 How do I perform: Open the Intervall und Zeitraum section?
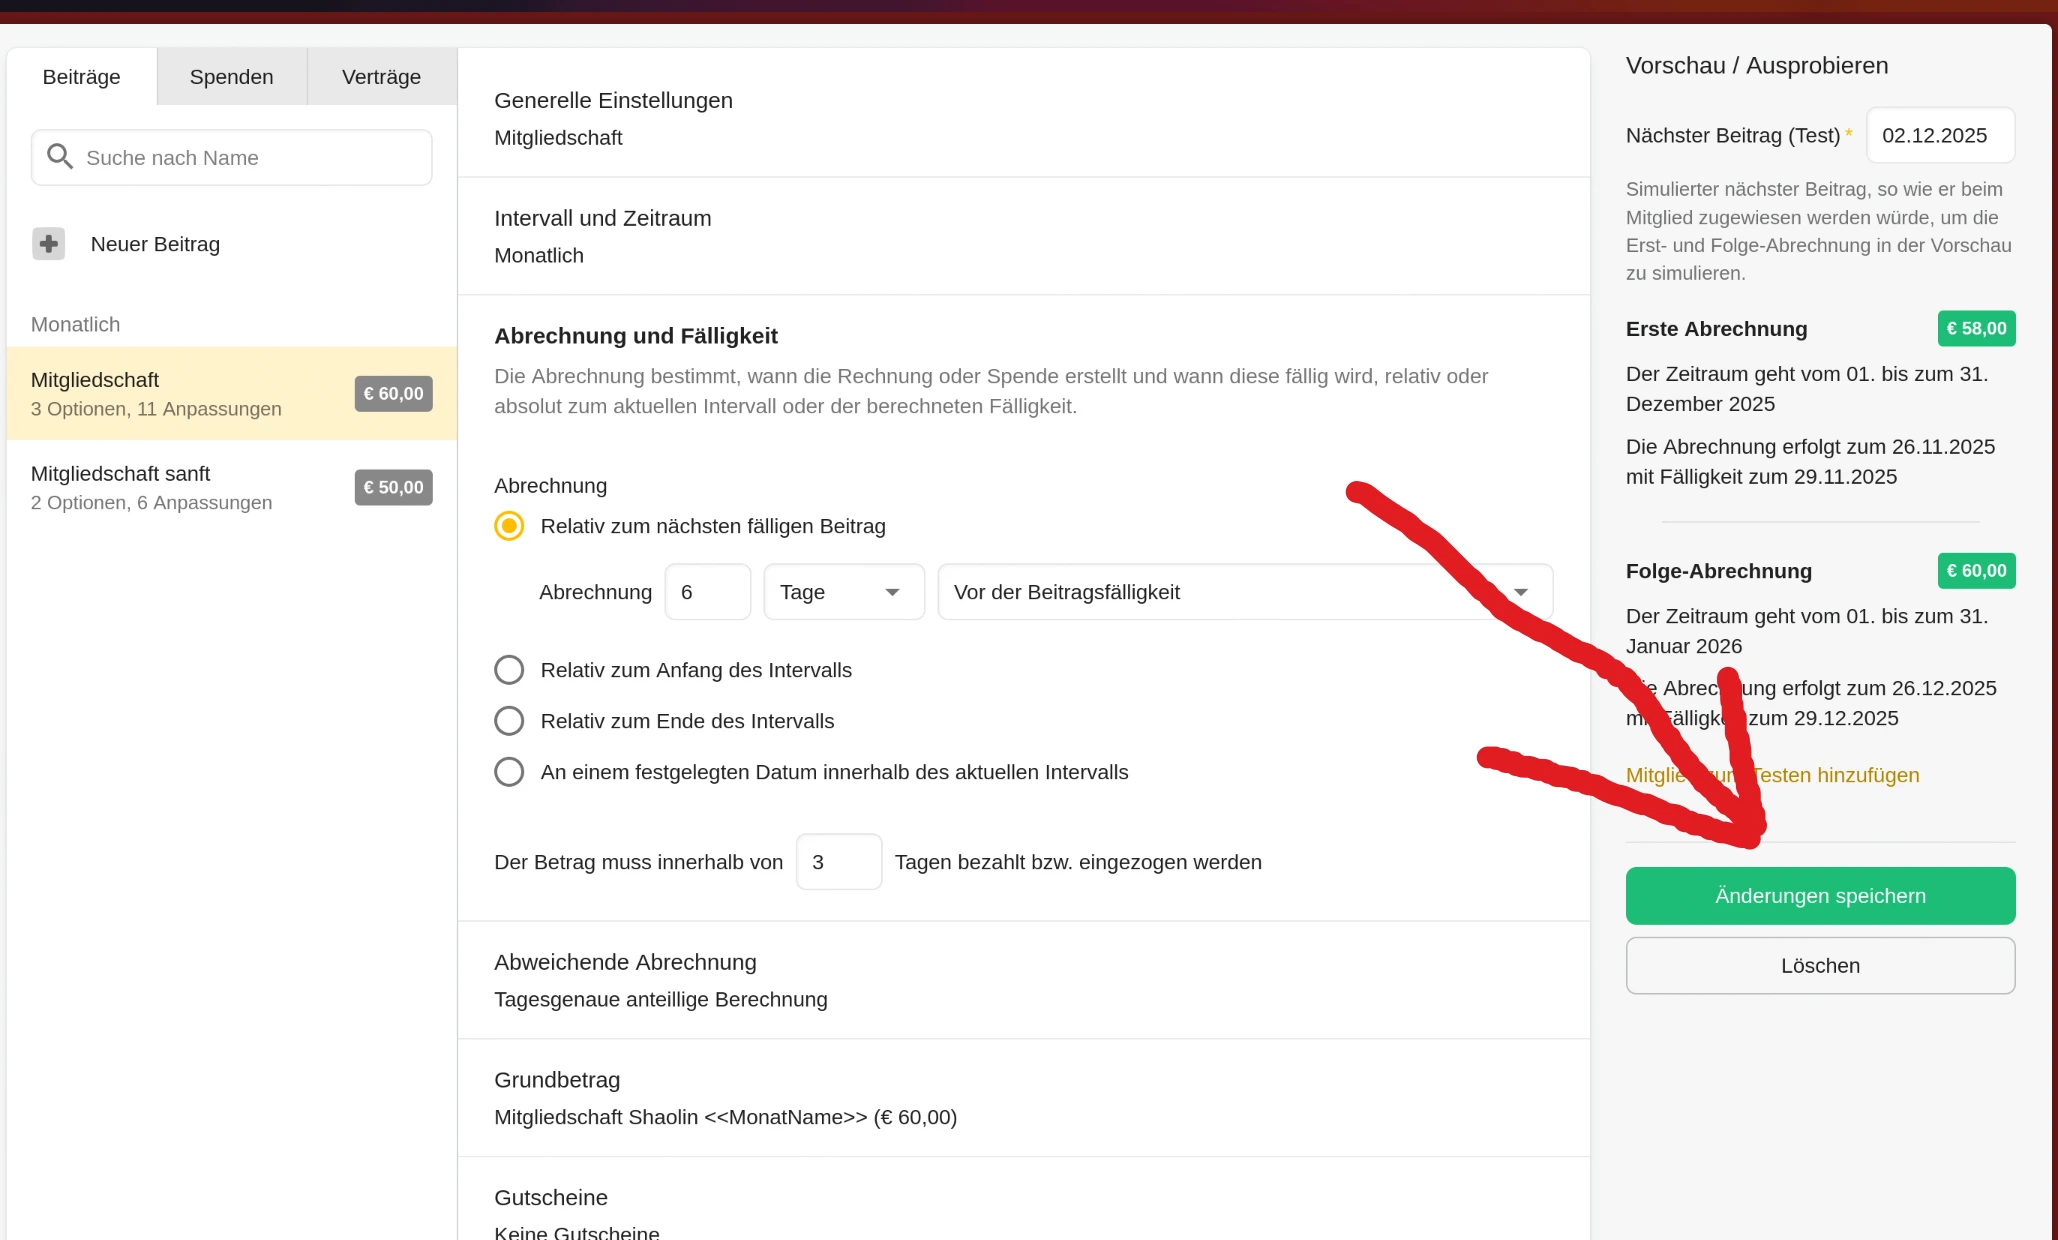click(1022, 236)
